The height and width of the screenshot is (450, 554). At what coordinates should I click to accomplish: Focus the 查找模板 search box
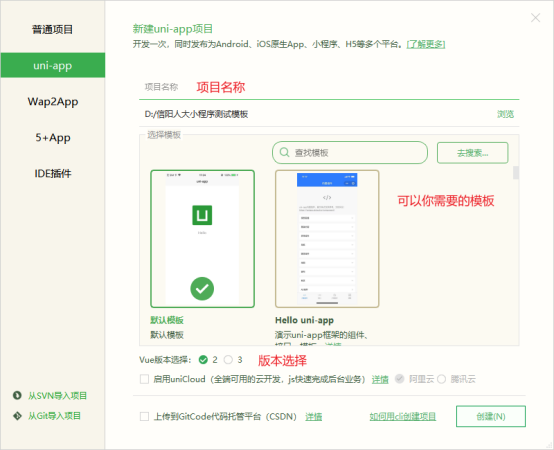pyautogui.click(x=350, y=153)
